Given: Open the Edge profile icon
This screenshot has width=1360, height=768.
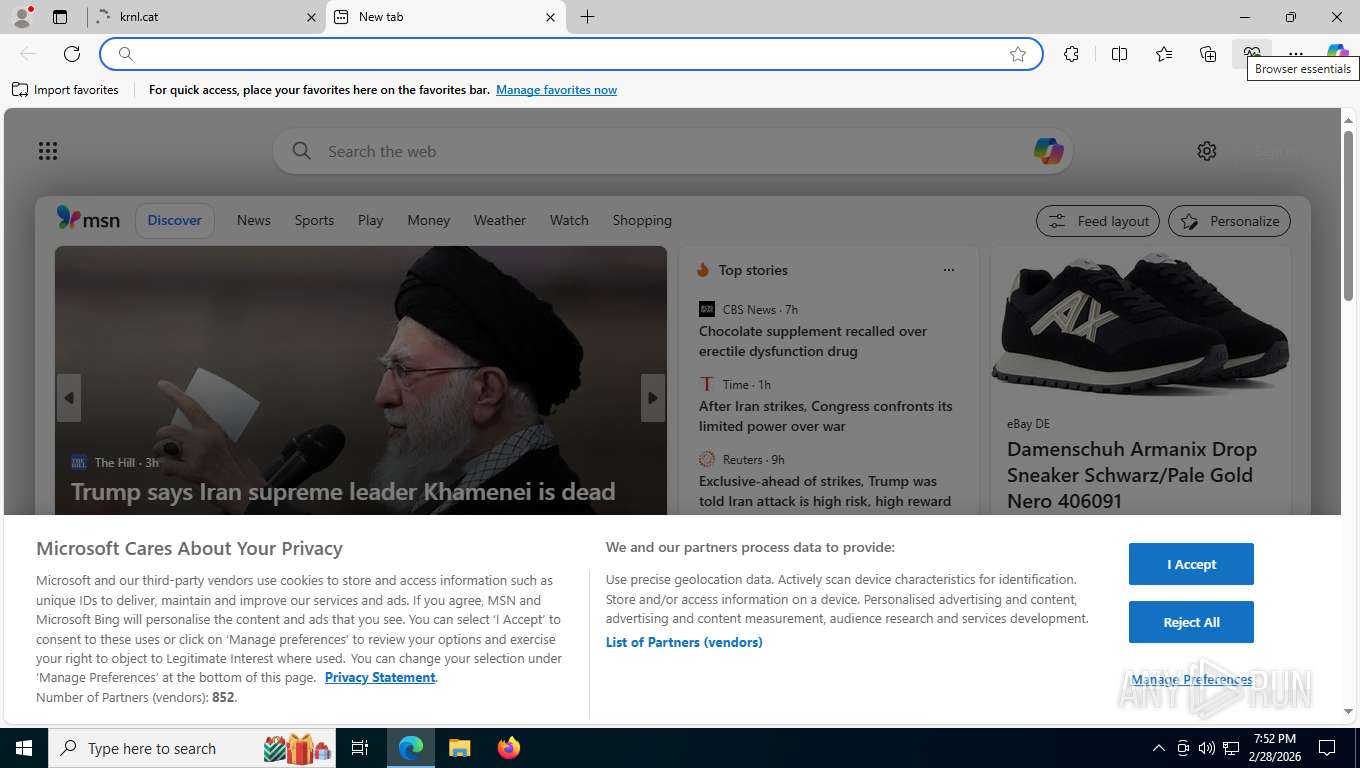Looking at the screenshot, I should 21,17.
